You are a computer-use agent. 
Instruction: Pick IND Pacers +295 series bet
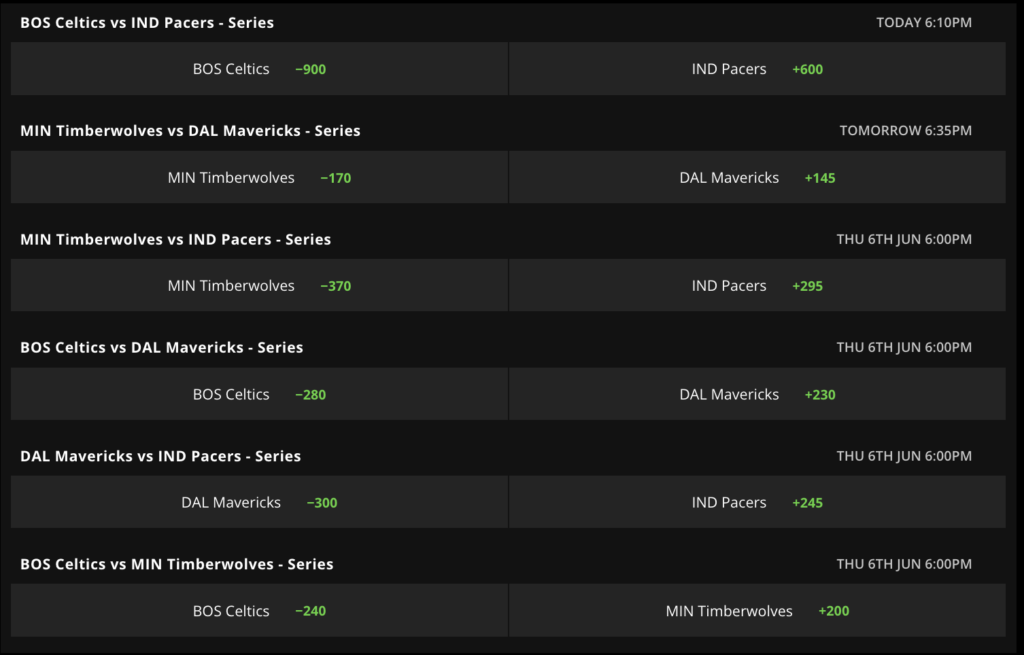coord(757,285)
